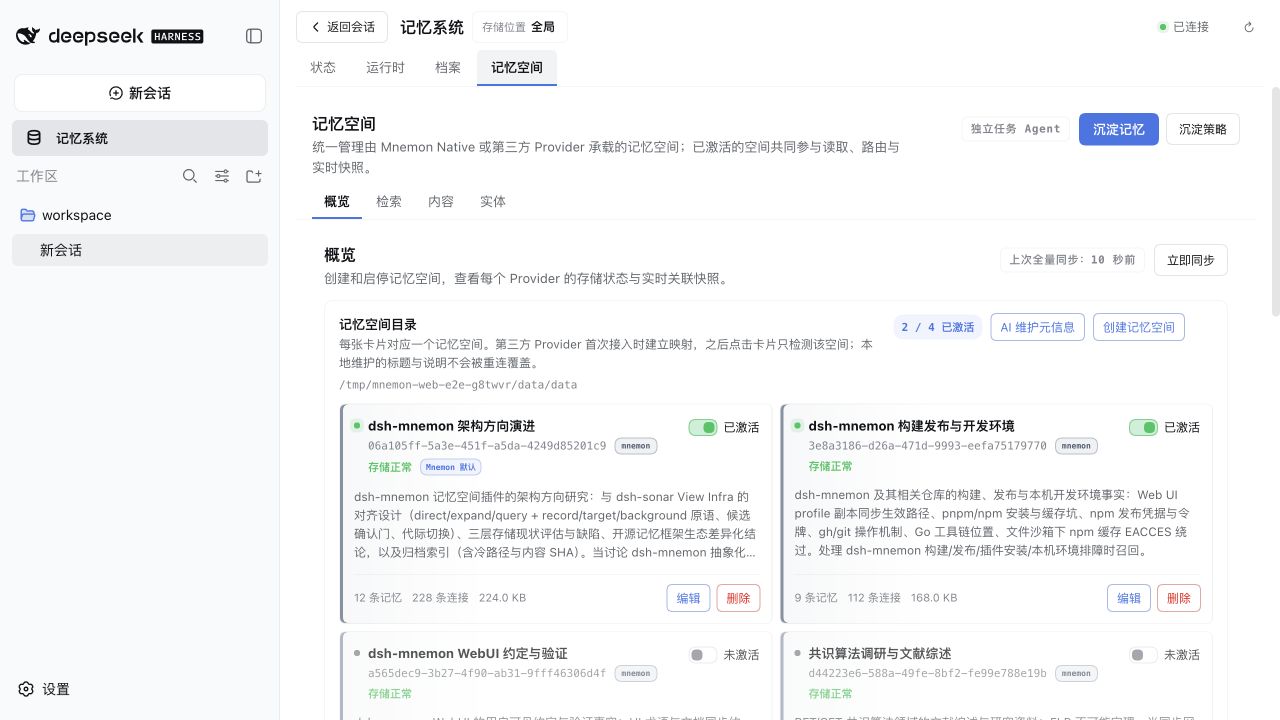Start a 新会话 with plus button
Viewport: 1280px width, 720px height.
pyautogui.click(x=140, y=93)
